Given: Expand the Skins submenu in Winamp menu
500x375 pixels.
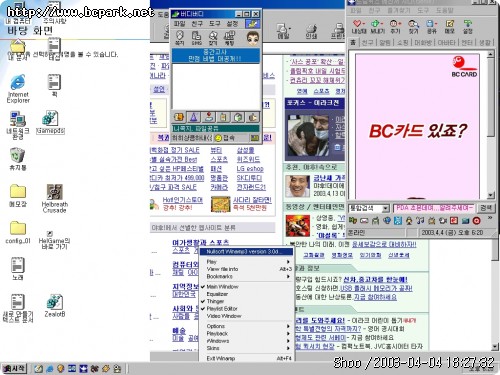Looking at the screenshot, I should tap(247, 348).
